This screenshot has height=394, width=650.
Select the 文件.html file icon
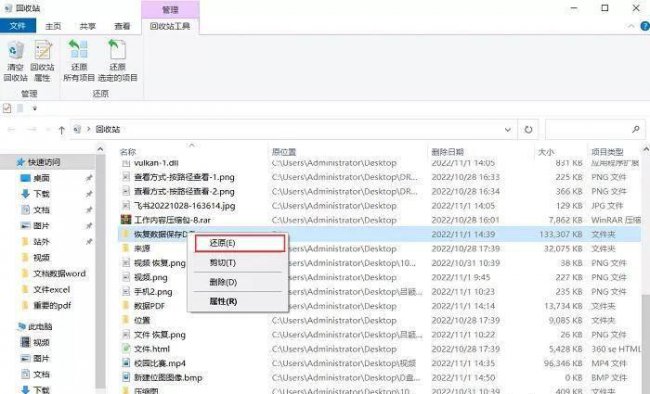[x=126, y=349]
